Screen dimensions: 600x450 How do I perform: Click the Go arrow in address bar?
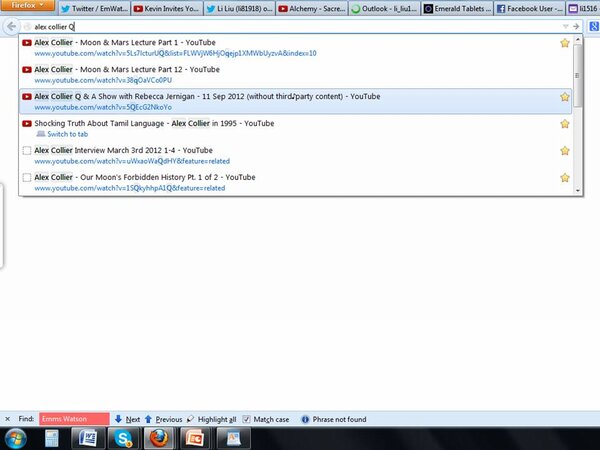[x=576, y=26]
